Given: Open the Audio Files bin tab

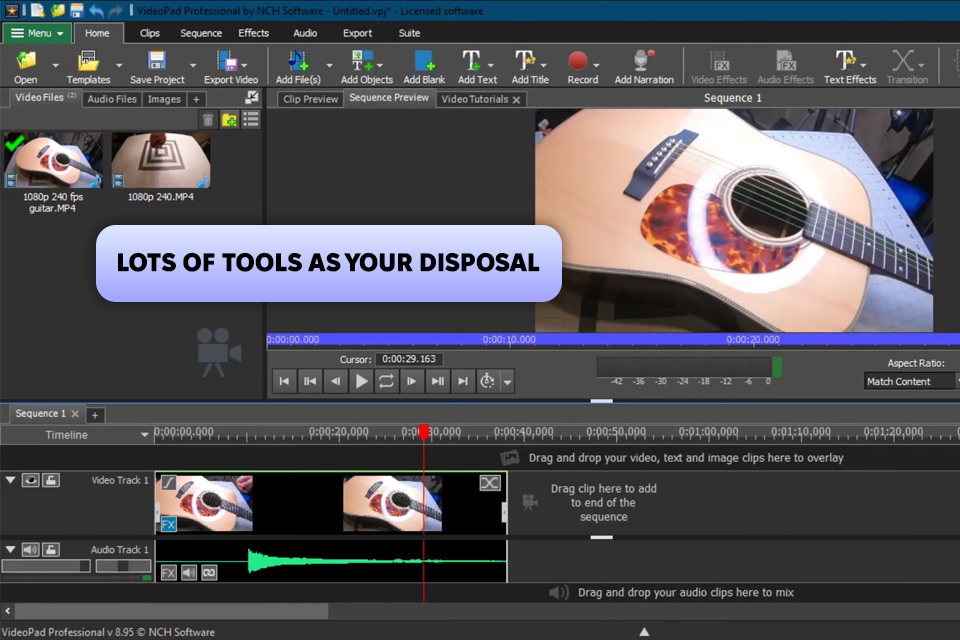Looking at the screenshot, I should (x=112, y=99).
